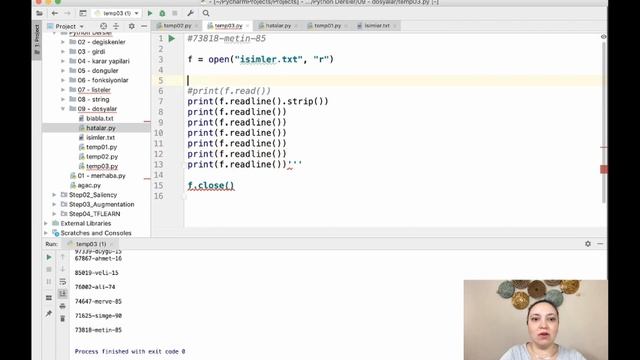The image size is (640, 360).
Task: Open temp01.py editor tab
Action: click(327, 25)
